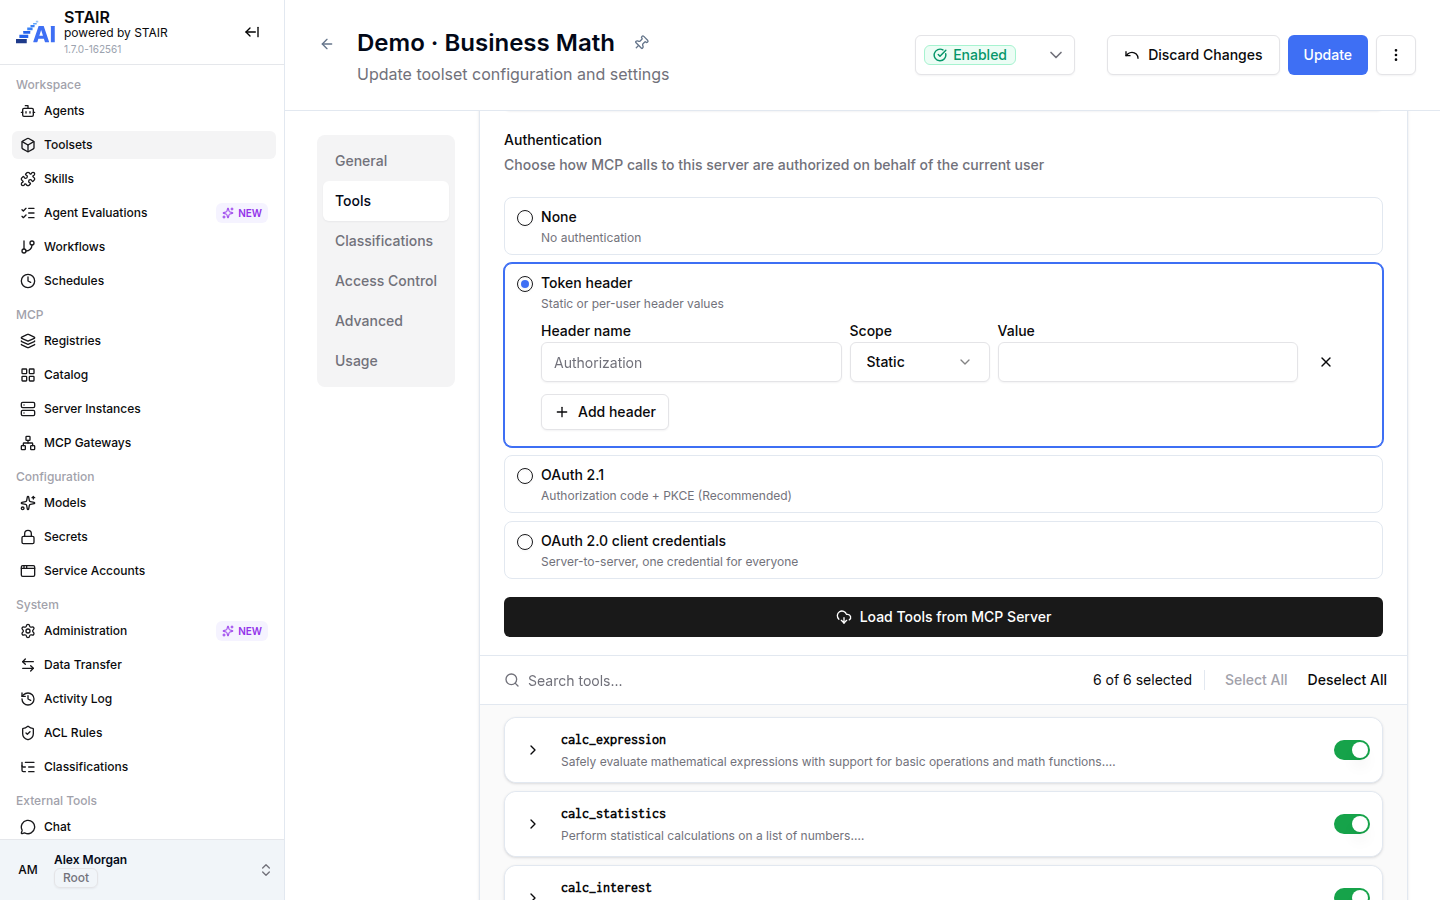Image resolution: width=1440 pixels, height=900 pixels.
Task: Open Skills in the sidebar
Action: click(x=144, y=179)
